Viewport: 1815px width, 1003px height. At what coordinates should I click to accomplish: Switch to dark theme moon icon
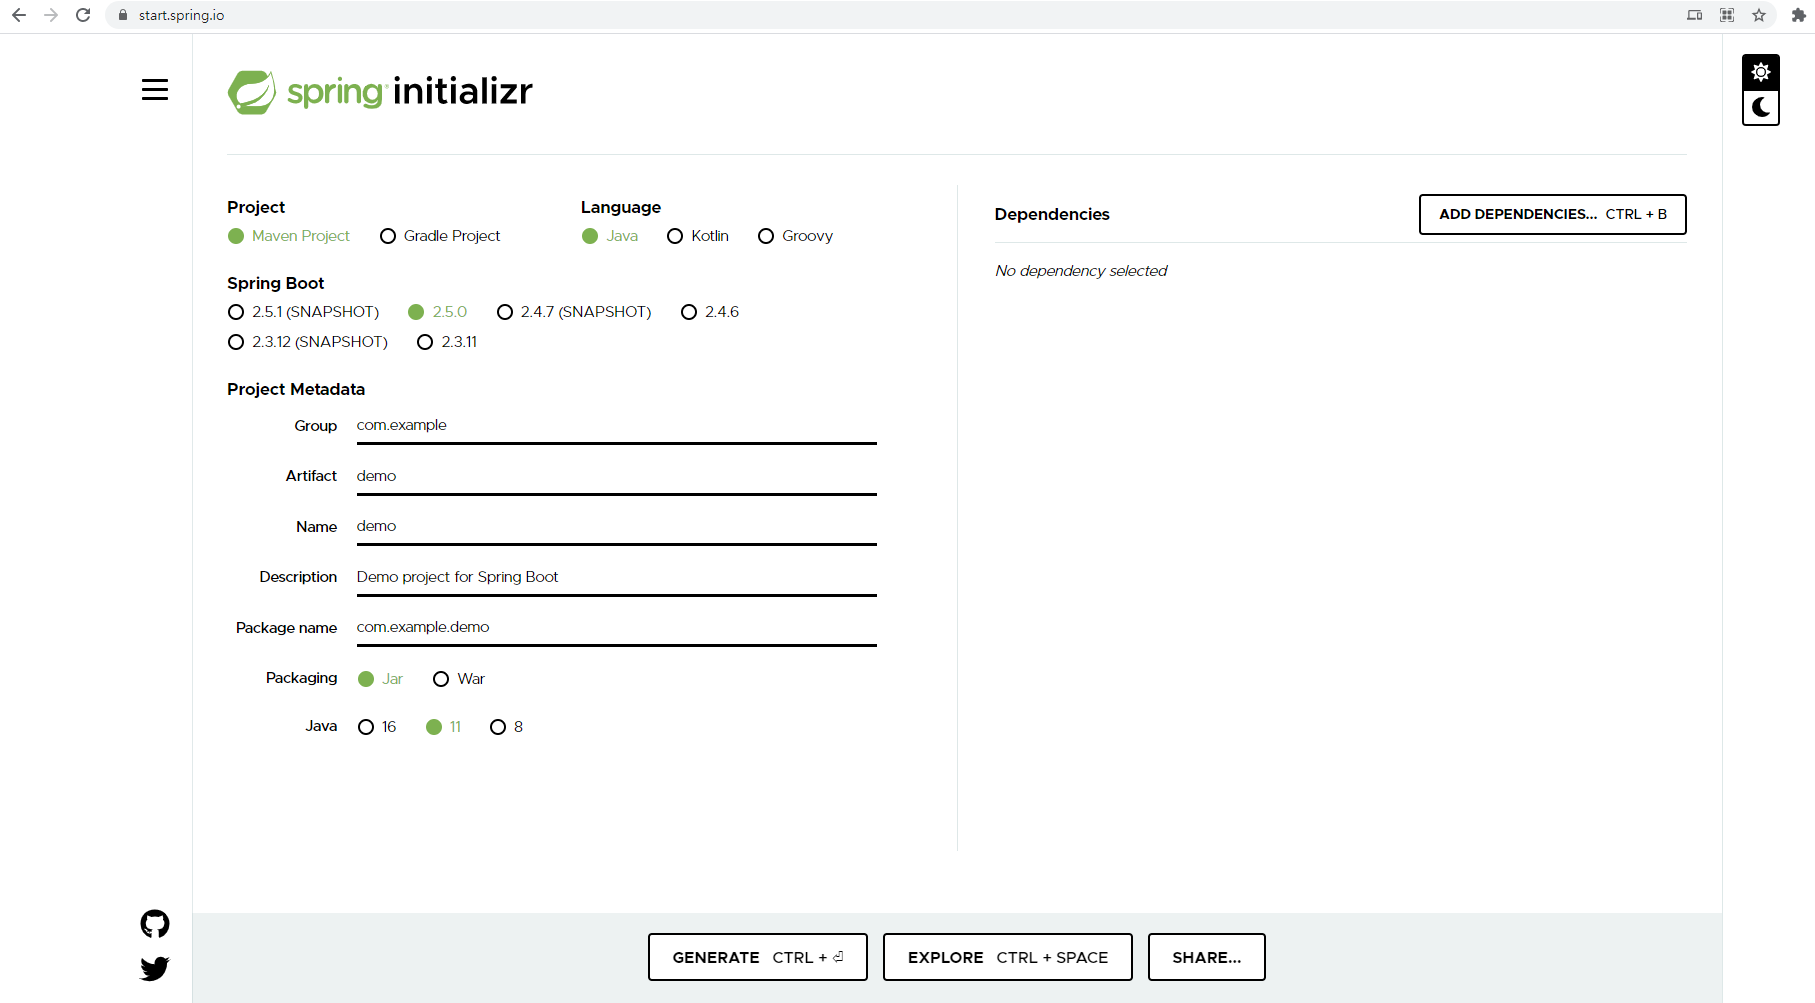[x=1761, y=107]
